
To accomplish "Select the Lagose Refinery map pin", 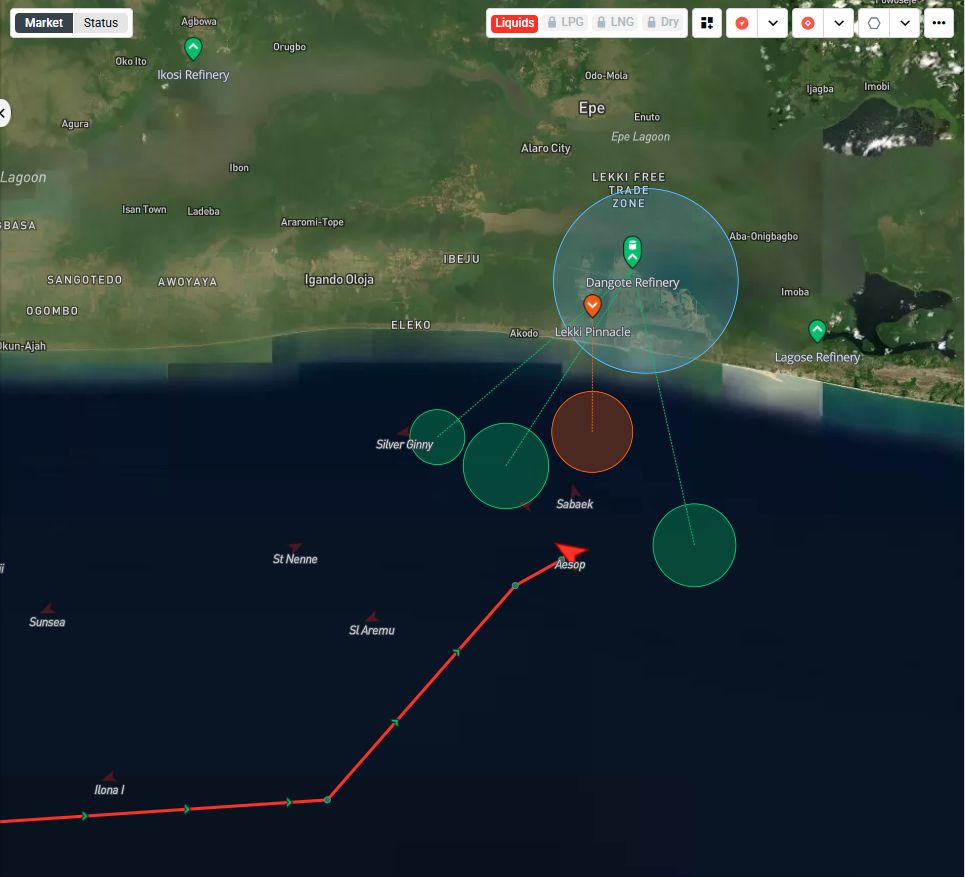I will 817,331.
